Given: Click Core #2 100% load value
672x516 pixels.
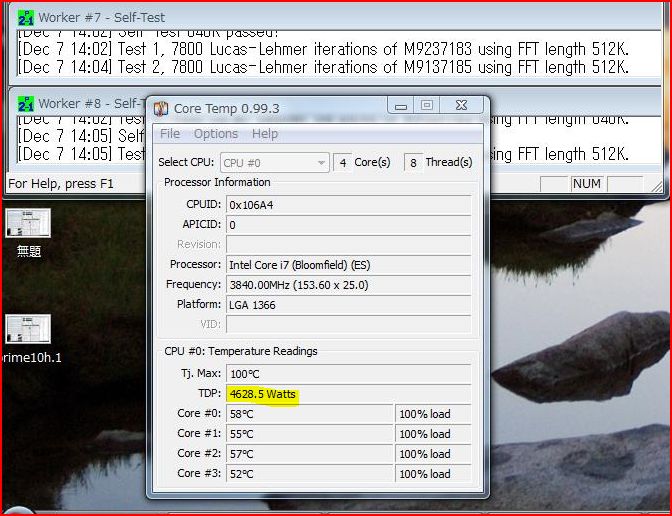Looking at the screenshot, I should point(433,454).
